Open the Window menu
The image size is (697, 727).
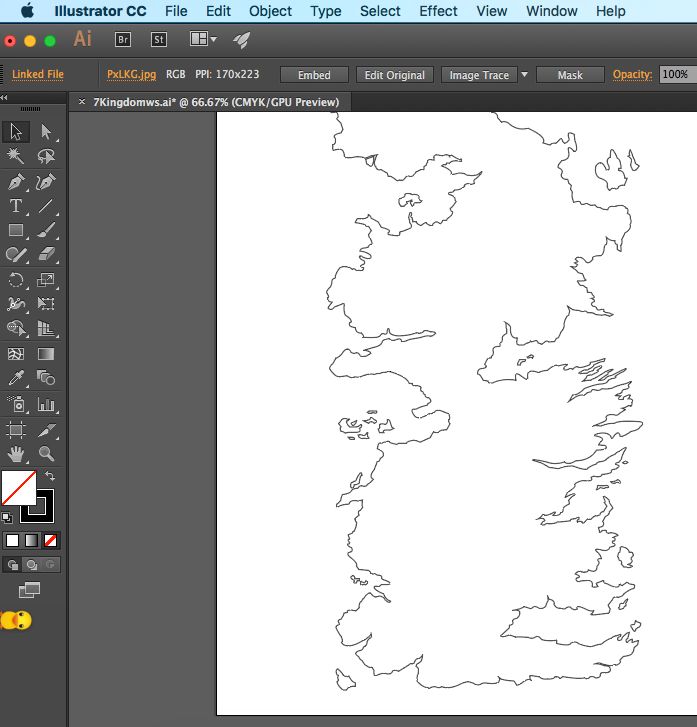point(551,11)
